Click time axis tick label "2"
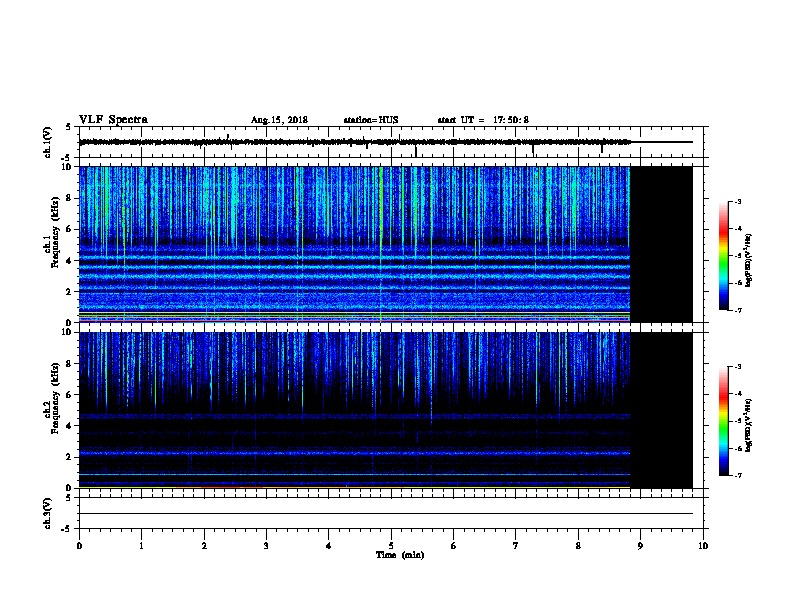792x612 pixels. pos(204,546)
